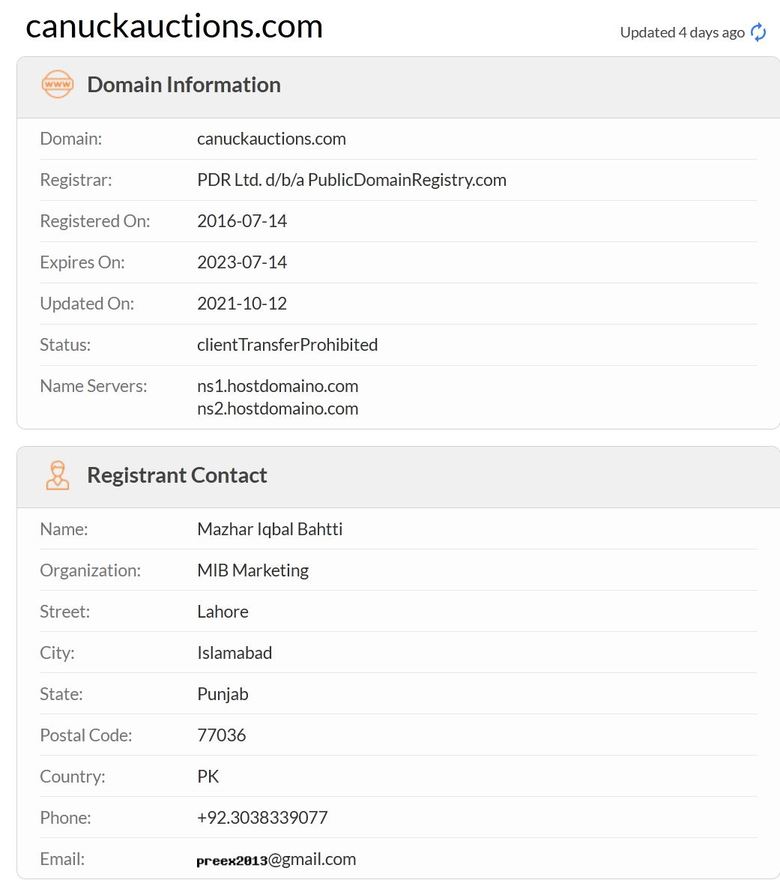The height and width of the screenshot is (892, 780).
Task: Click street value Lahore
Action: click(222, 612)
